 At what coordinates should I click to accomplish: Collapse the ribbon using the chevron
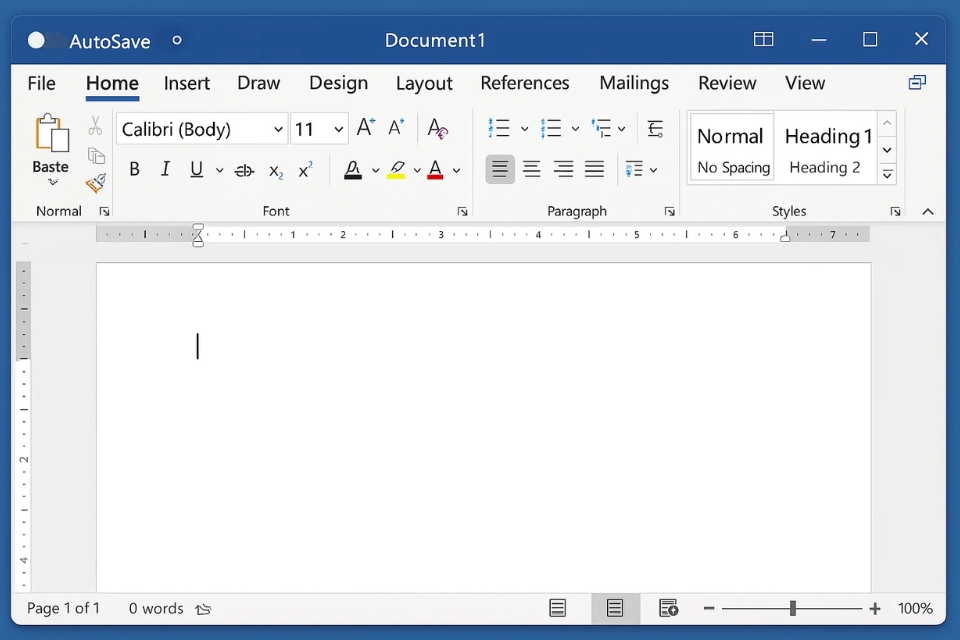pyautogui.click(x=928, y=211)
